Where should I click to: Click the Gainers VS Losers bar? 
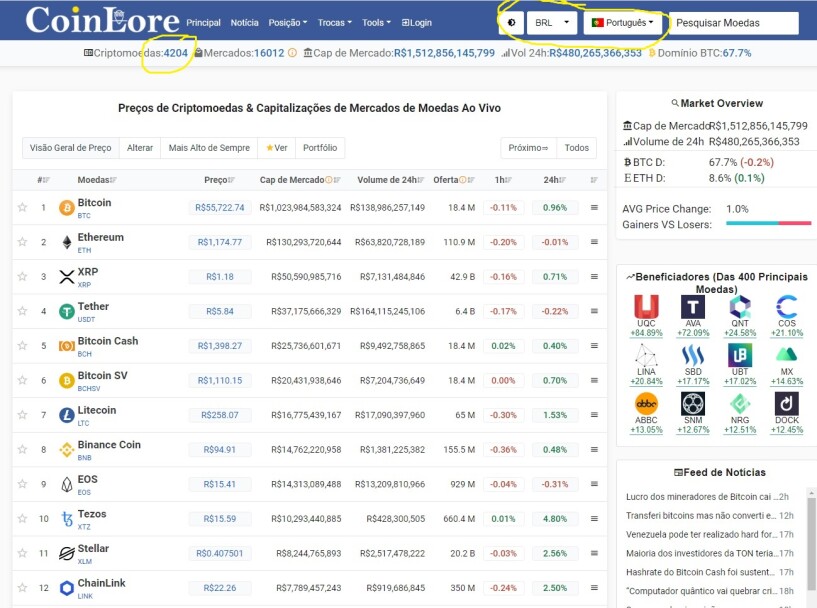coord(769,224)
